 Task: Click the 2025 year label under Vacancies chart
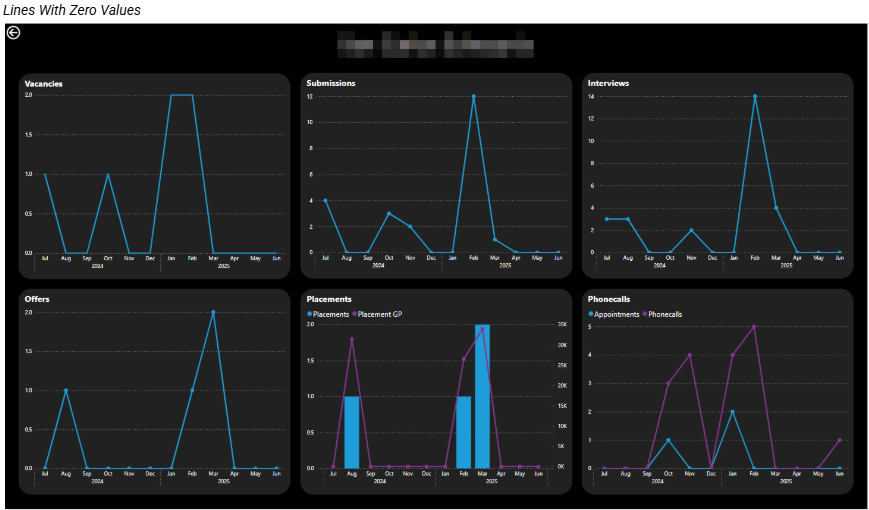pyautogui.click(x=224, y=266)
